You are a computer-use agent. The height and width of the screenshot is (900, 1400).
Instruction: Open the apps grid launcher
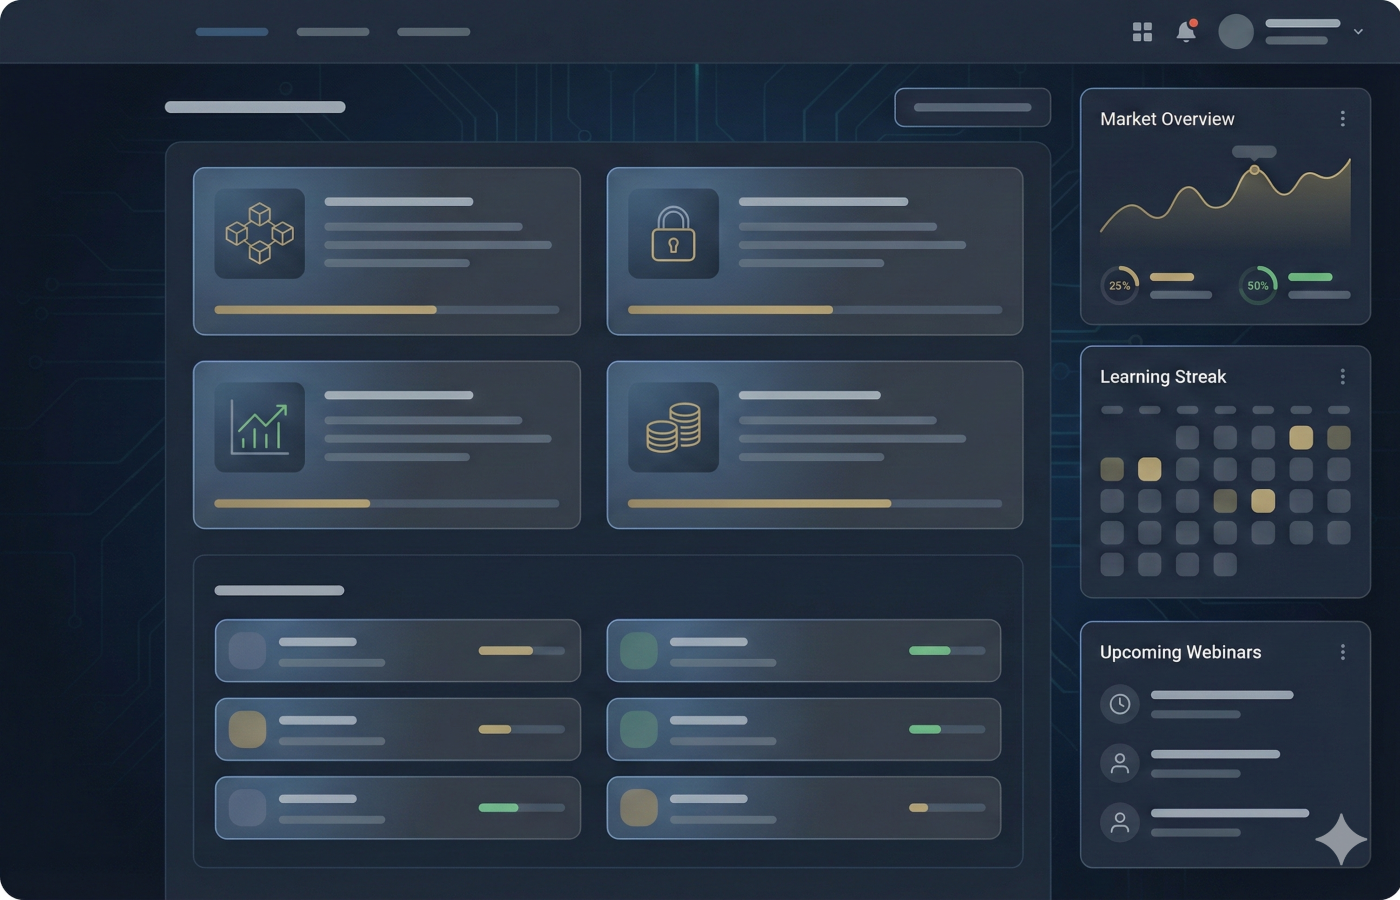(x=1141, y=31)
